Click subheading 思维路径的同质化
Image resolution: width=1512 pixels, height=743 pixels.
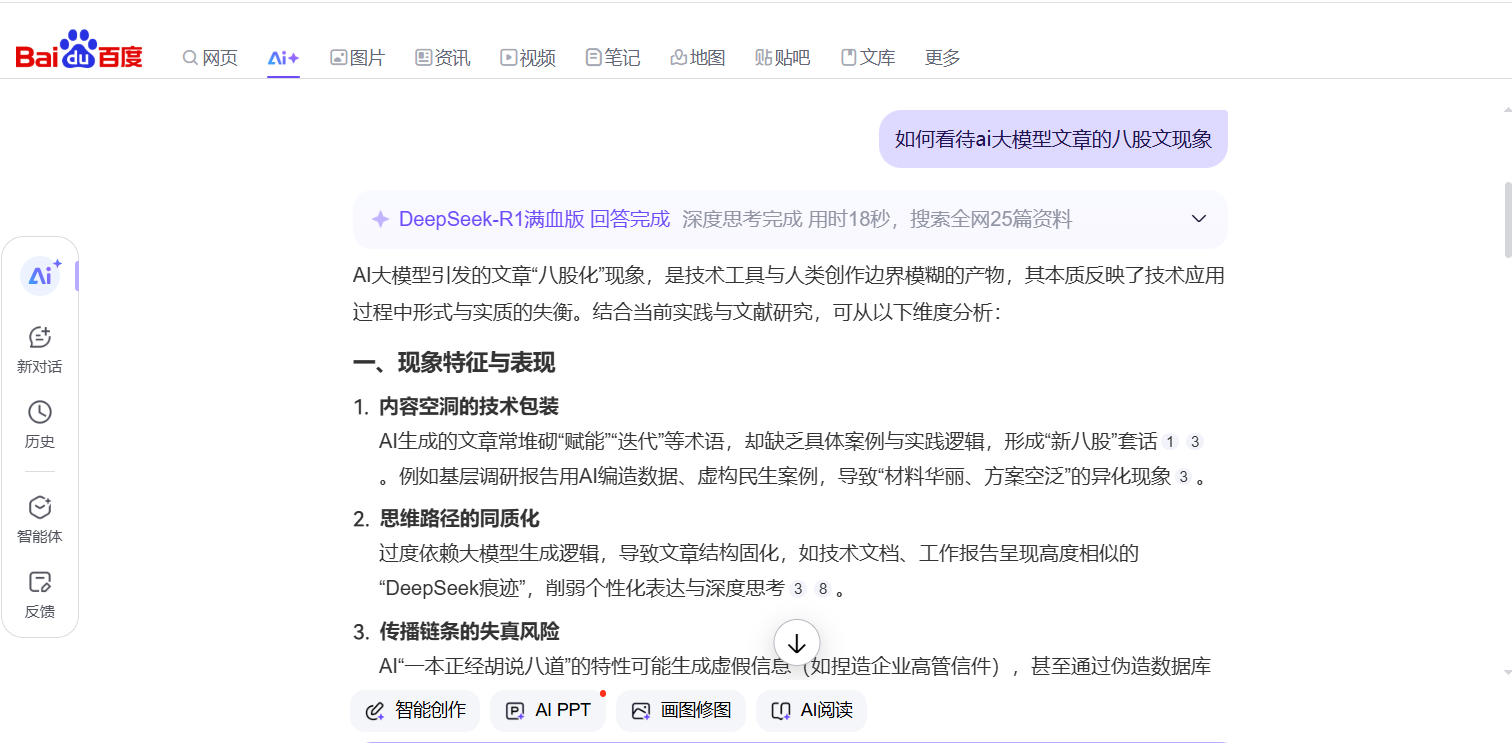pyautogui.click(x=459, y=518)
